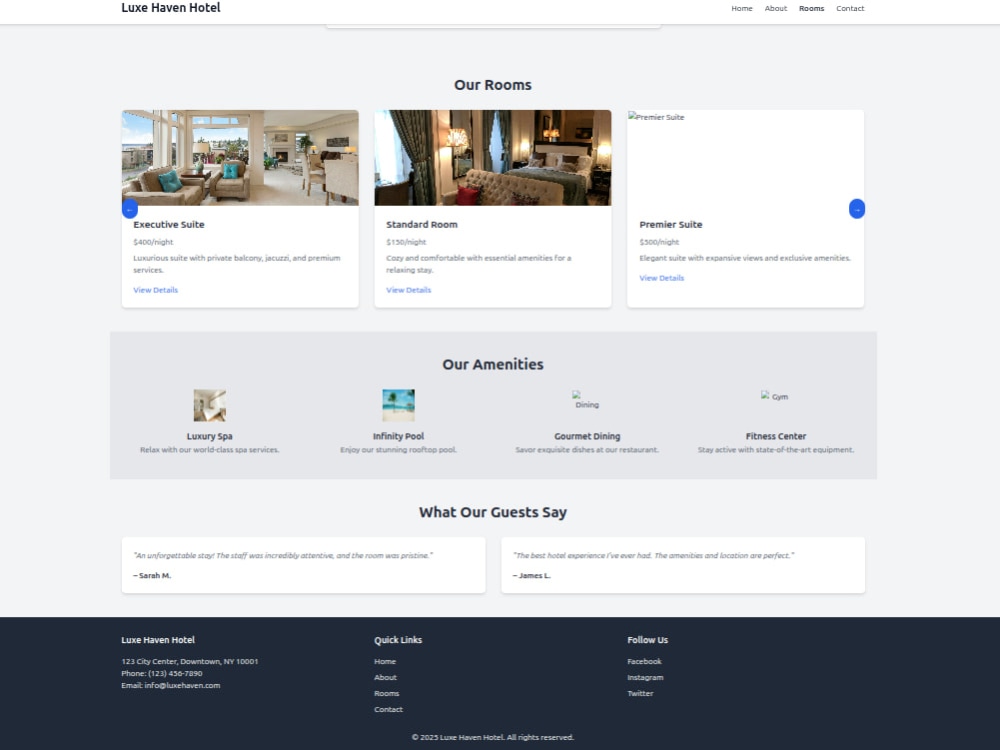Click the Premier Suite missing image placeholder
This screenshot has width=1000, height=750.
point(746,158)
